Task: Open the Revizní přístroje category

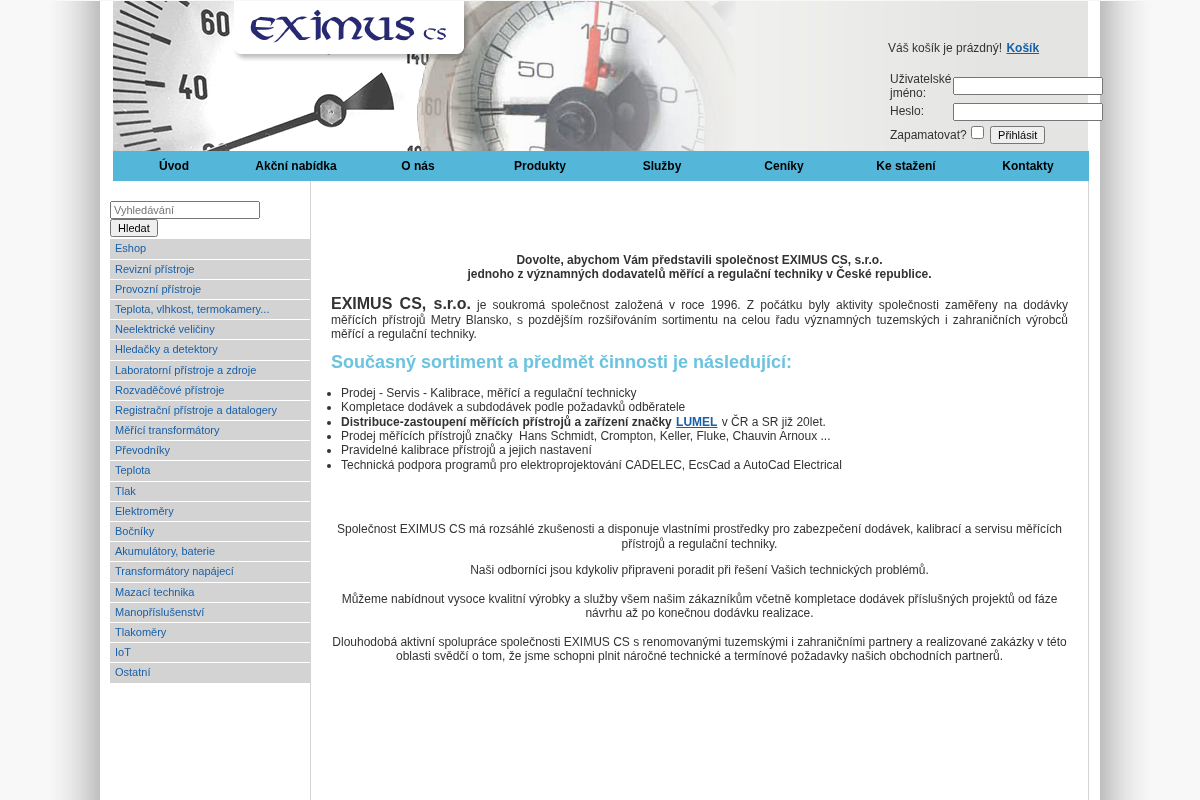Action: [210, 269]
